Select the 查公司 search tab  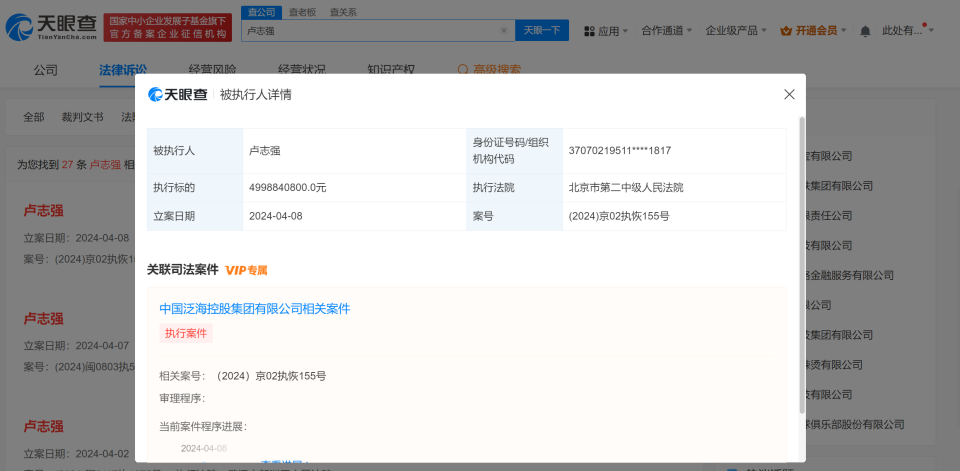[x=261, y=12]
